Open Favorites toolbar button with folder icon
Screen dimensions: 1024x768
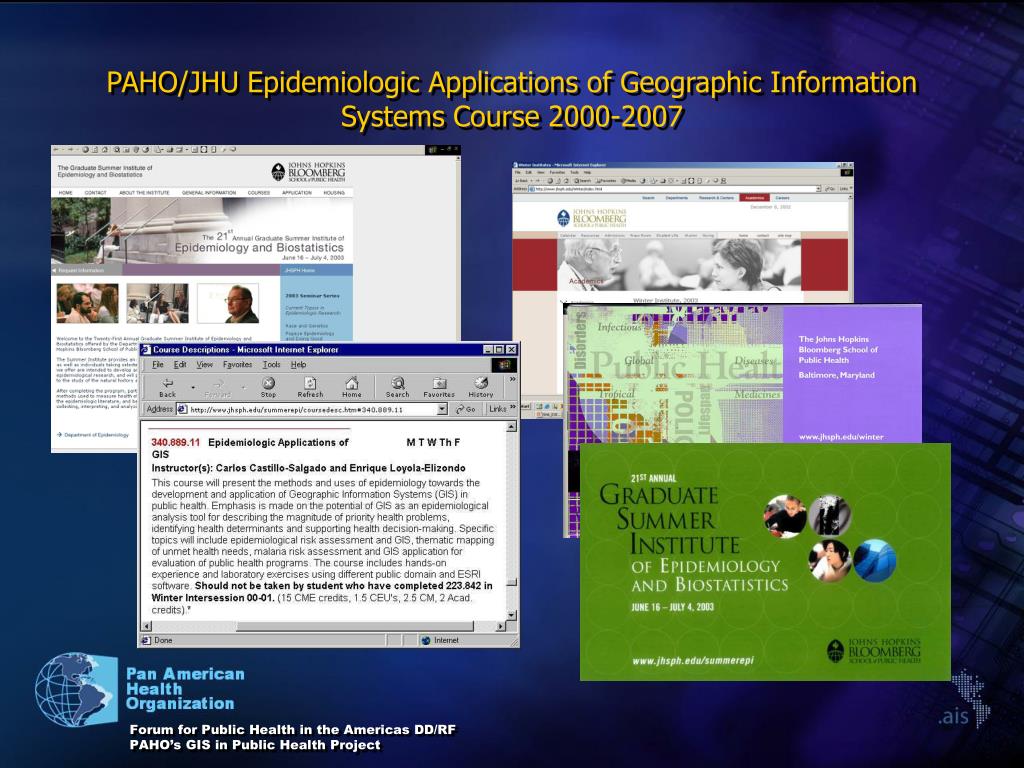439,387
